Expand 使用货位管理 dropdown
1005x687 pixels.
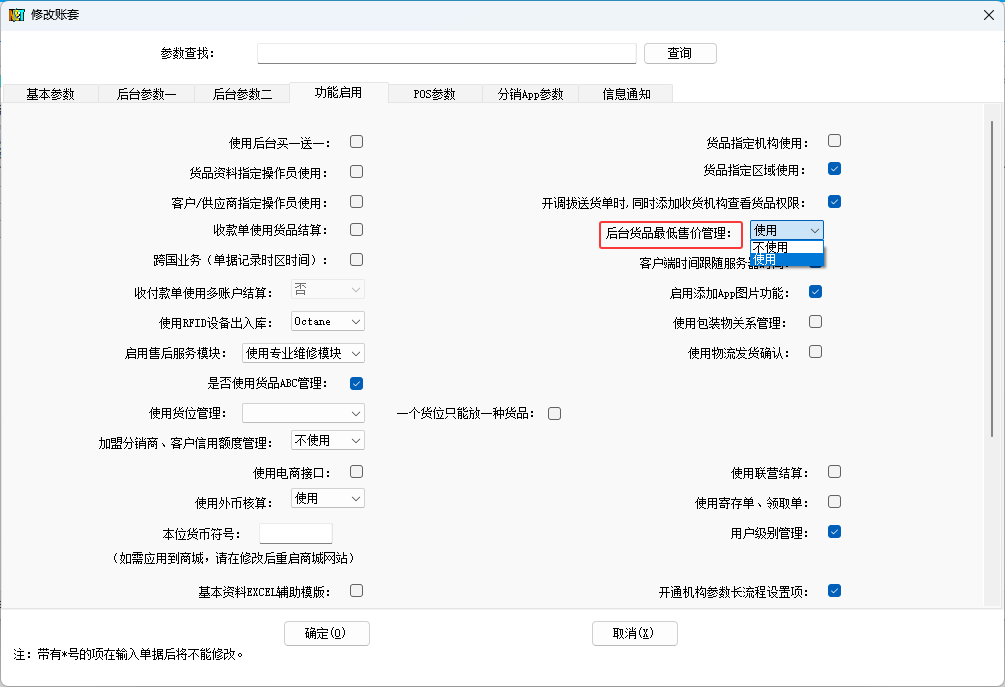click(x=303, y=413)
